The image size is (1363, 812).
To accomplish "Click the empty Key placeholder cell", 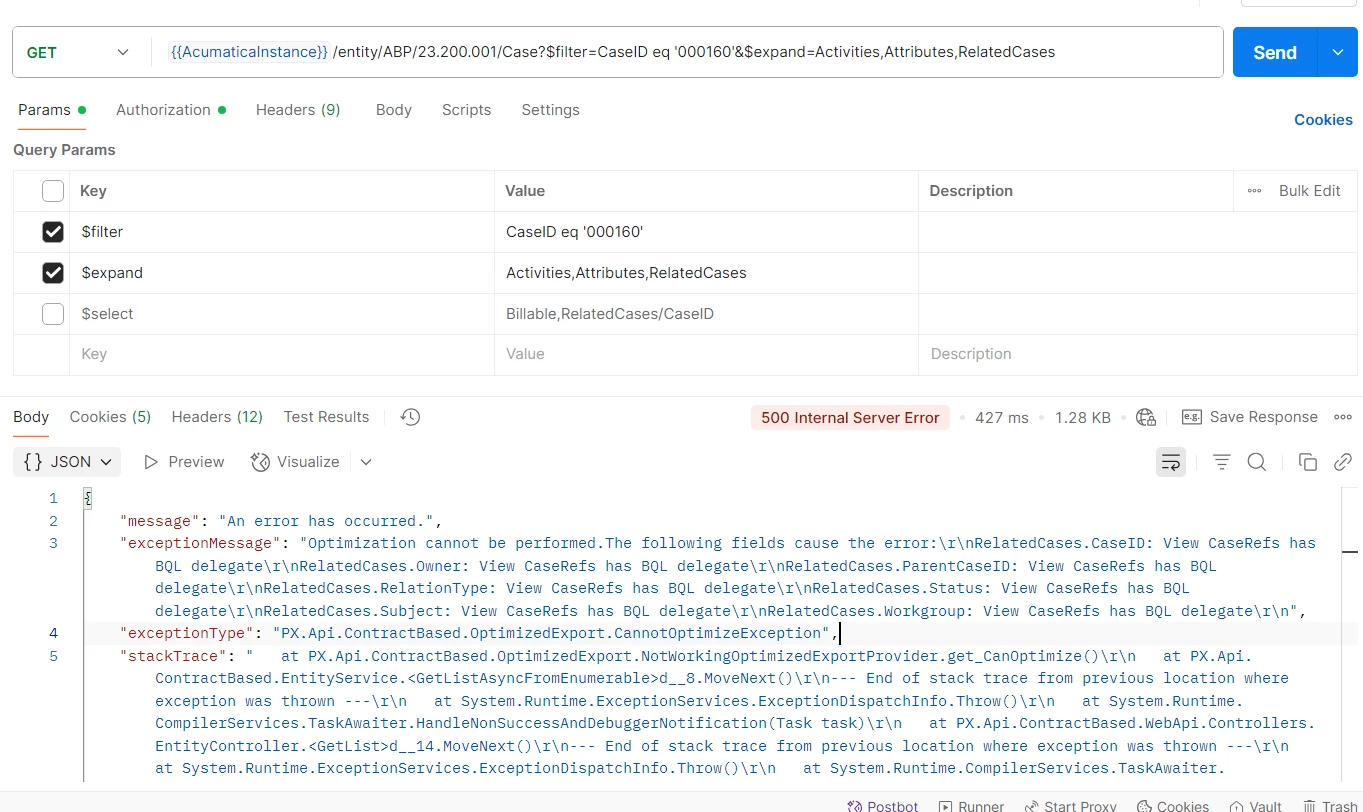I will pos(282,354).
